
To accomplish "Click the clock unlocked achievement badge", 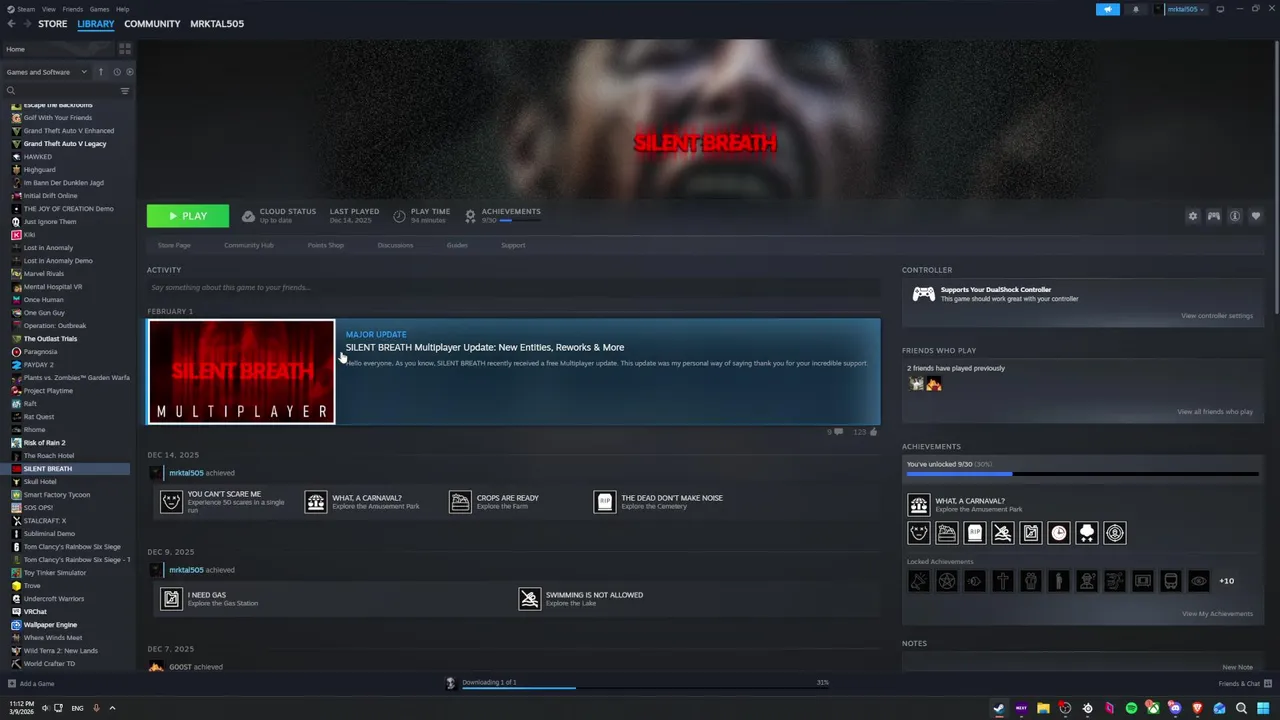I will pyautogui.click(x=1059, y=533).
